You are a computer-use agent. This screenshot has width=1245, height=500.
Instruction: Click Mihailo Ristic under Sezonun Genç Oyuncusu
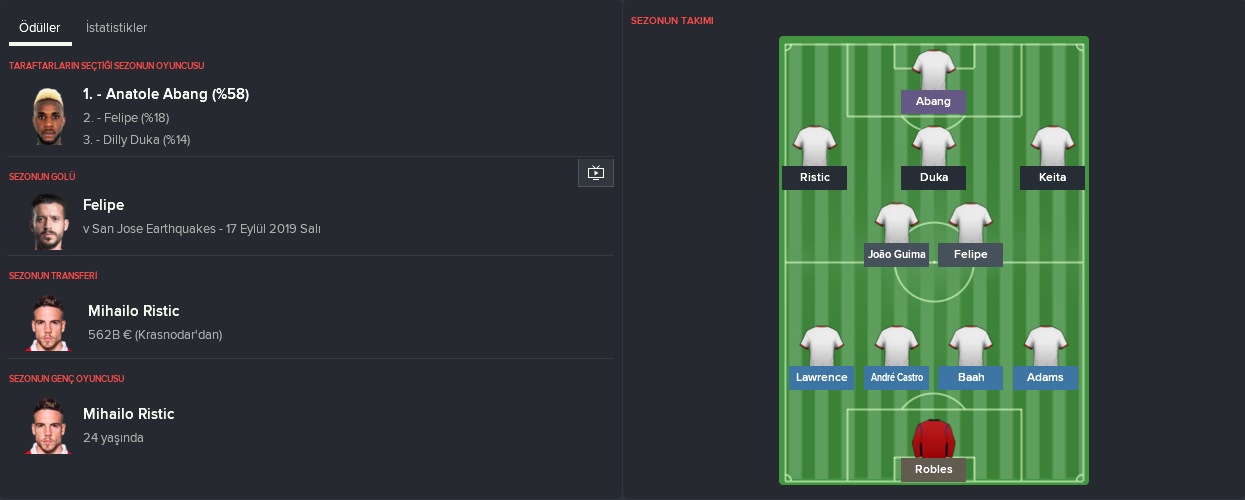coord(129,414)
